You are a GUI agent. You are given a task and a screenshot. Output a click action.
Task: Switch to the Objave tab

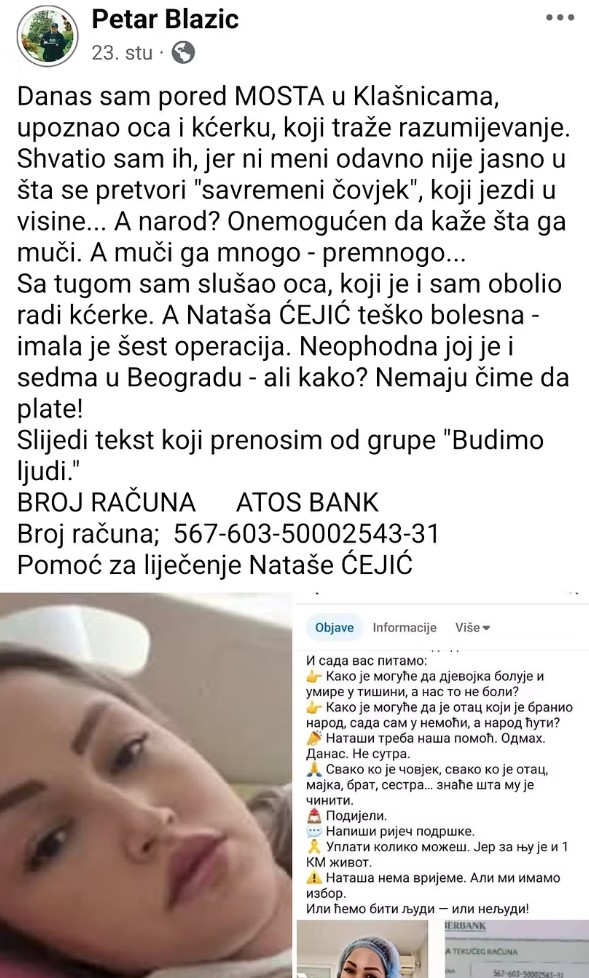334,627
